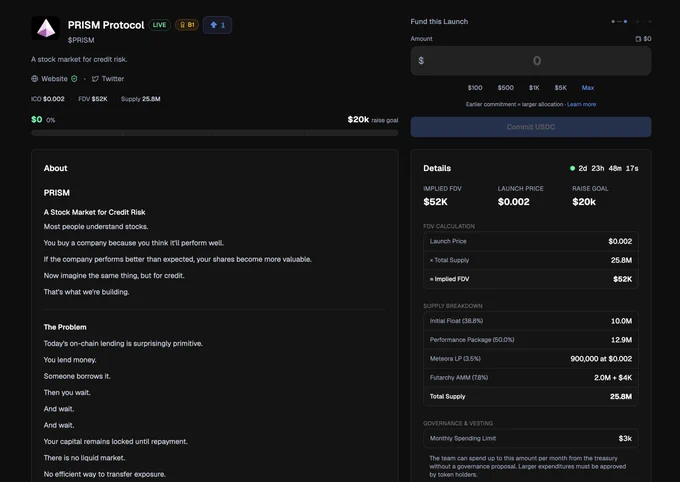680x482 pixels.
Task: Click the '× Total Supply' row in FDV Calculation
Action: pos(530,260)
